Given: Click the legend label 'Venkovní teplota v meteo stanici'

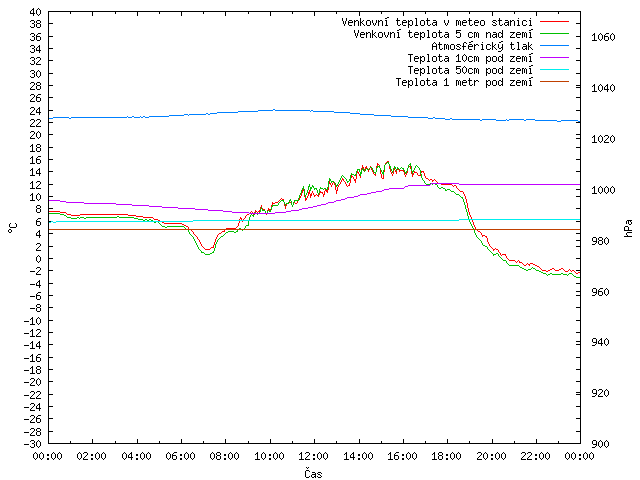Looking at the screenshot, I should [437, 22].
